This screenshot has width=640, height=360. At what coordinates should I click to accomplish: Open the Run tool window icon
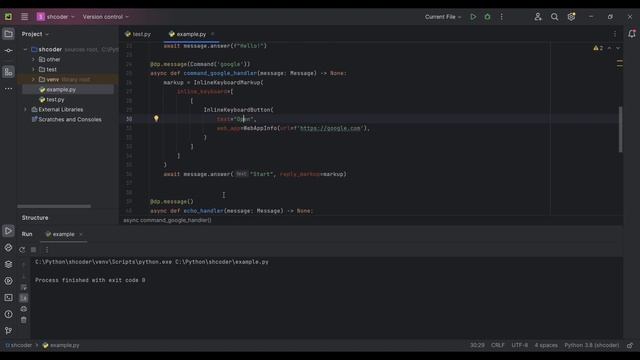(8, 231)
